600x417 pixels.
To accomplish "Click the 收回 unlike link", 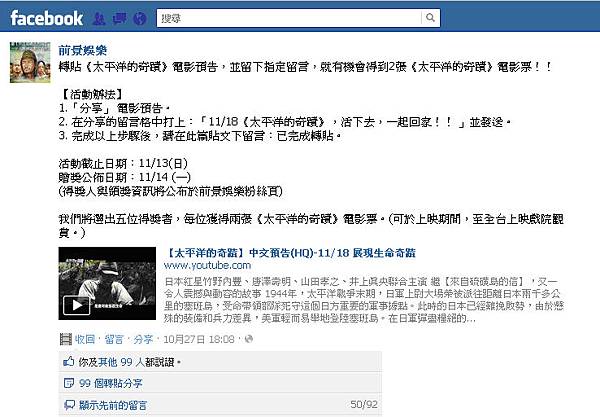I will point(85,339).
